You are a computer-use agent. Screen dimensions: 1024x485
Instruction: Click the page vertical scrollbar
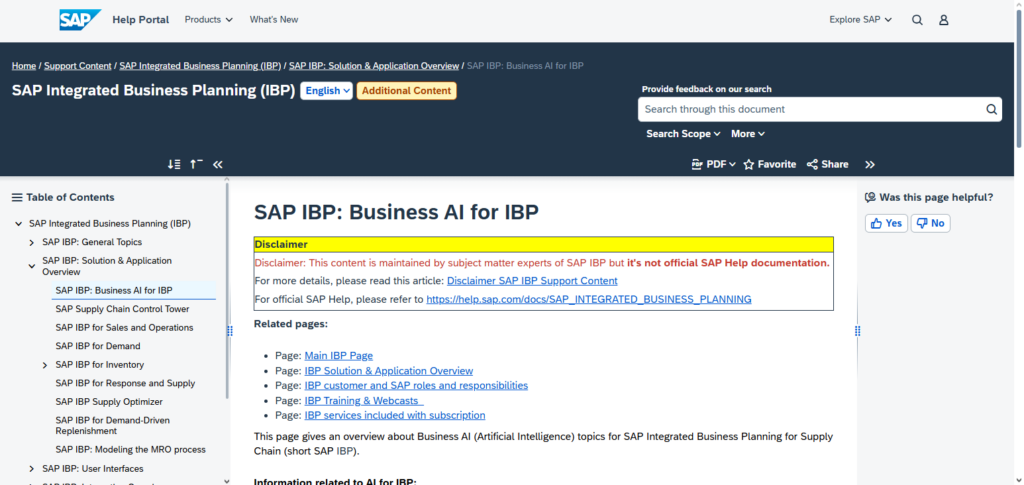1019,78
